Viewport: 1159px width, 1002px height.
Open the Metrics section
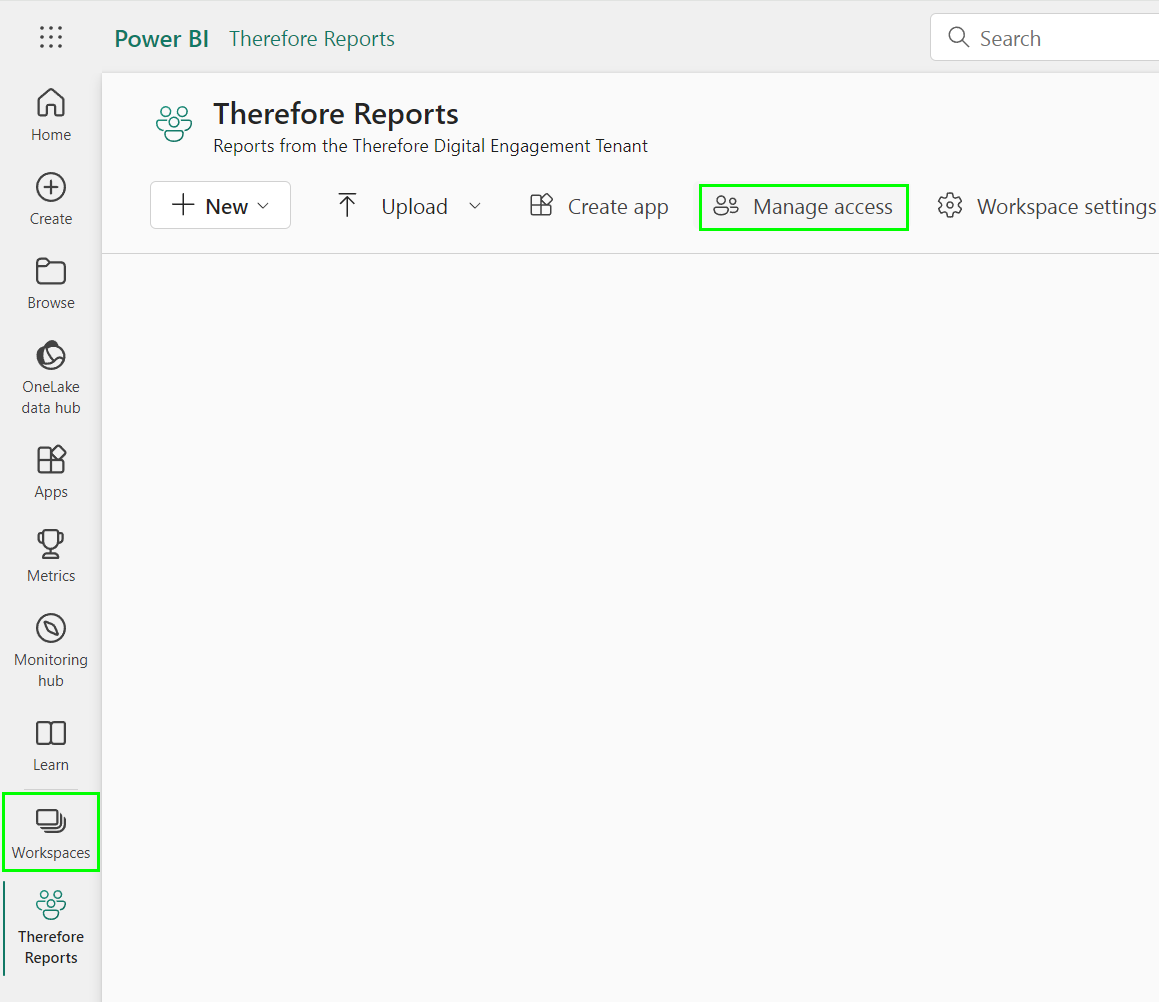(50, 554)
